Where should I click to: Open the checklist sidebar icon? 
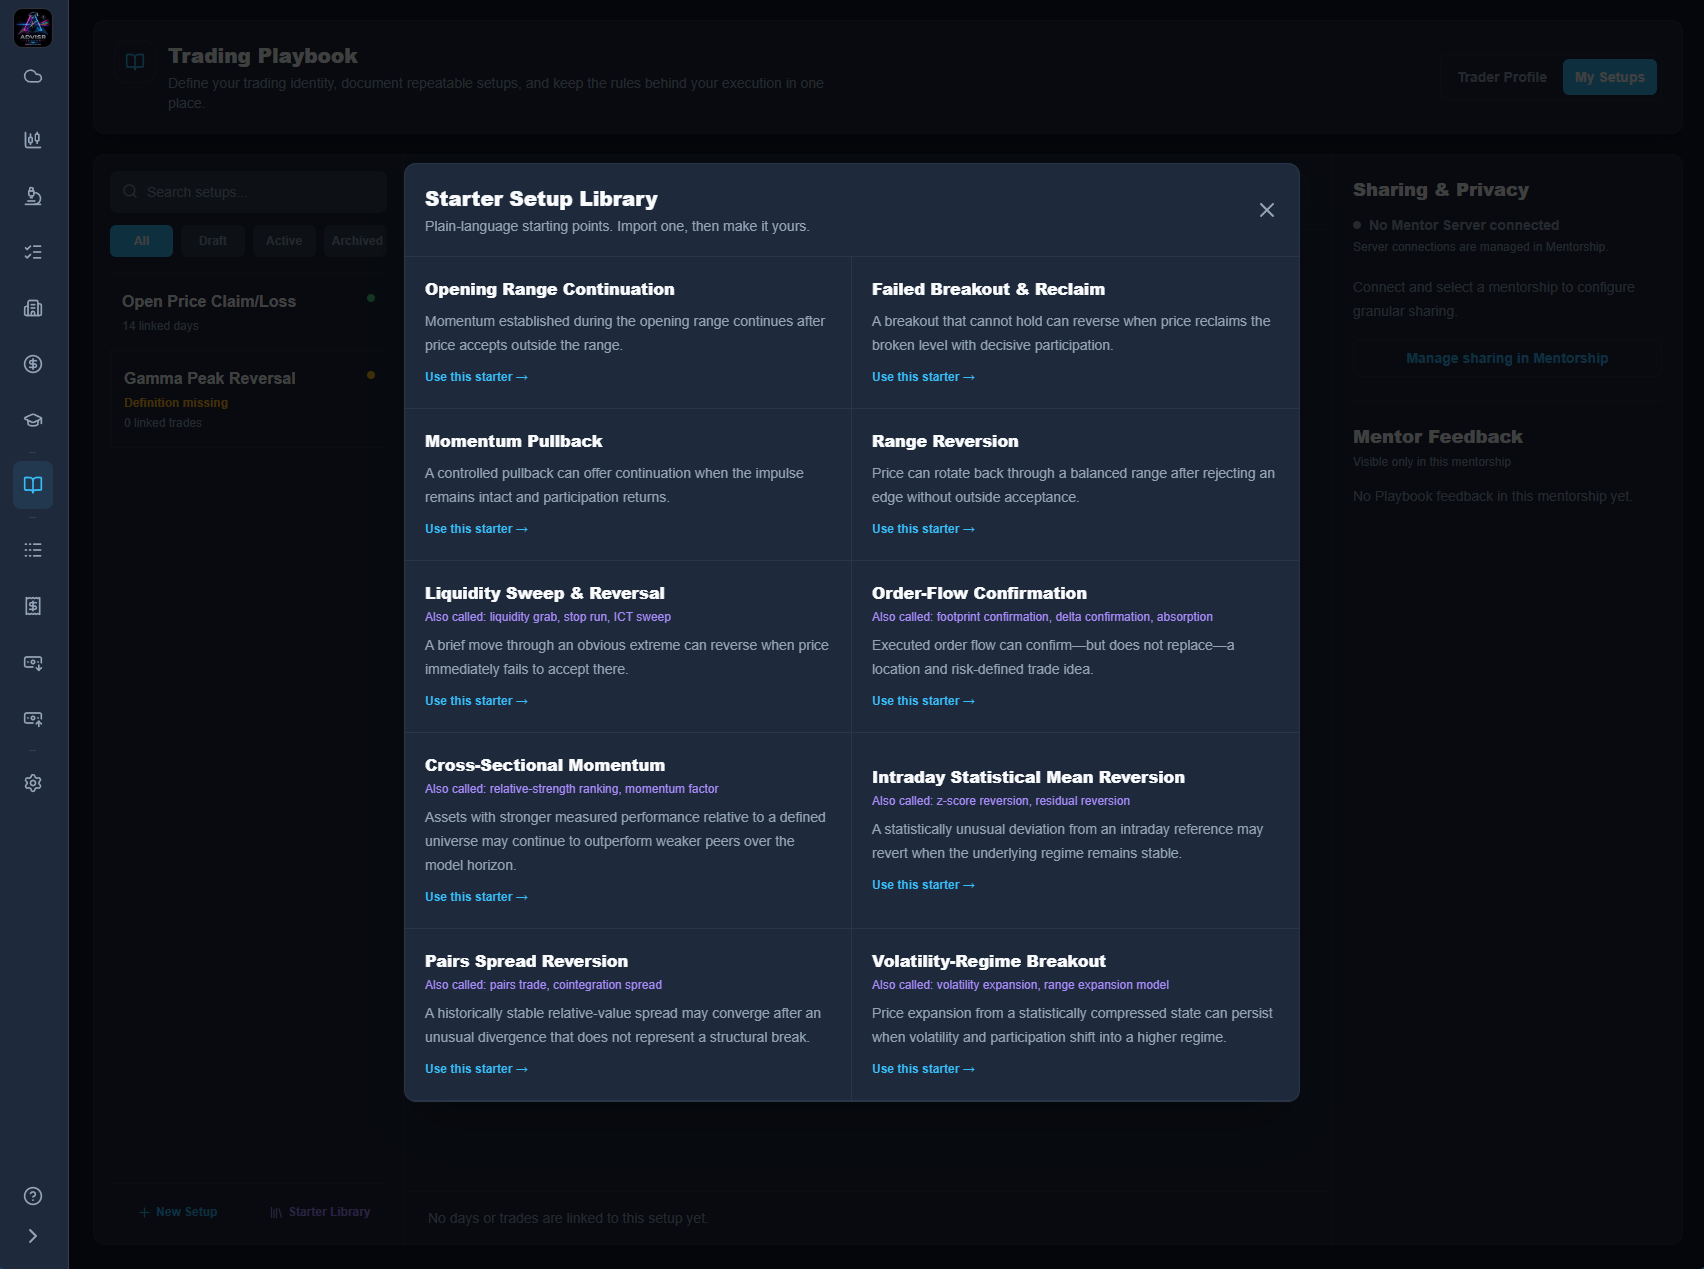[x=33, y=252]
